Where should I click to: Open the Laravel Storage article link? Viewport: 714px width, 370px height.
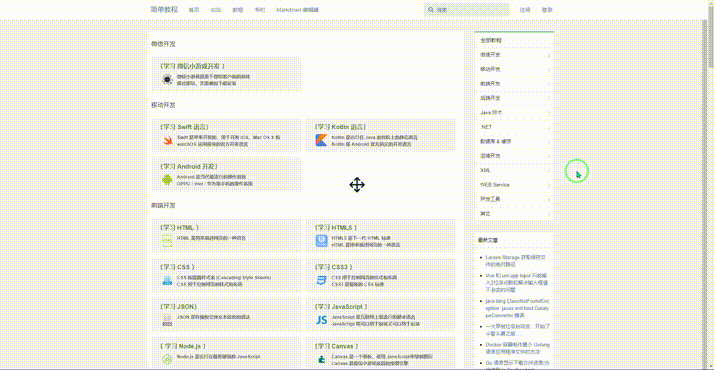515,261
